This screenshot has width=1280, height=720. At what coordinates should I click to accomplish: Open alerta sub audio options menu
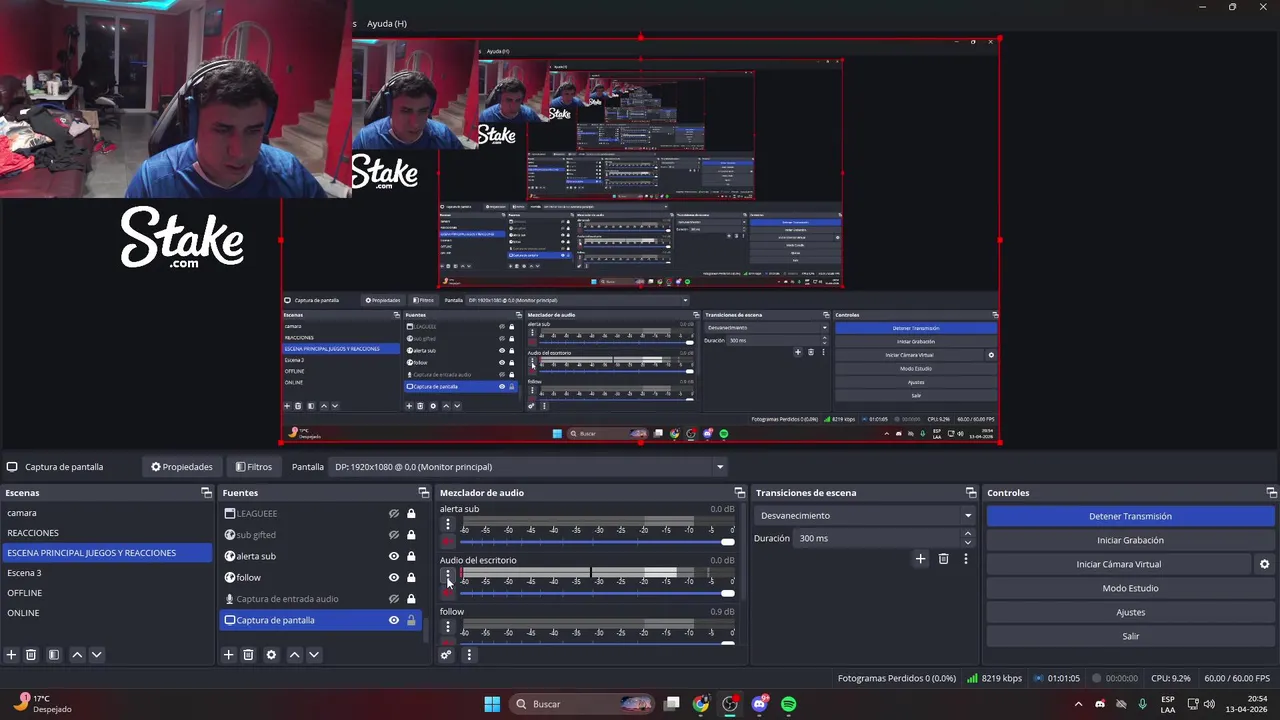click(447, 524)
